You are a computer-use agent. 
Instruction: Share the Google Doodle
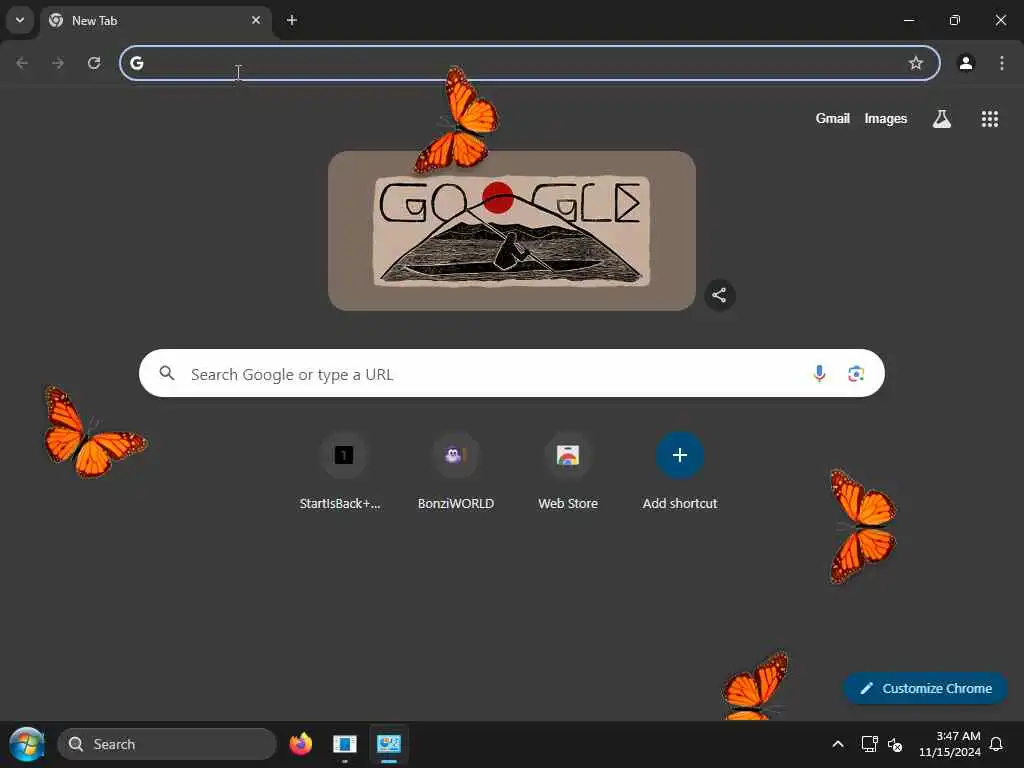pyautogui.click(x=720, y=295)
